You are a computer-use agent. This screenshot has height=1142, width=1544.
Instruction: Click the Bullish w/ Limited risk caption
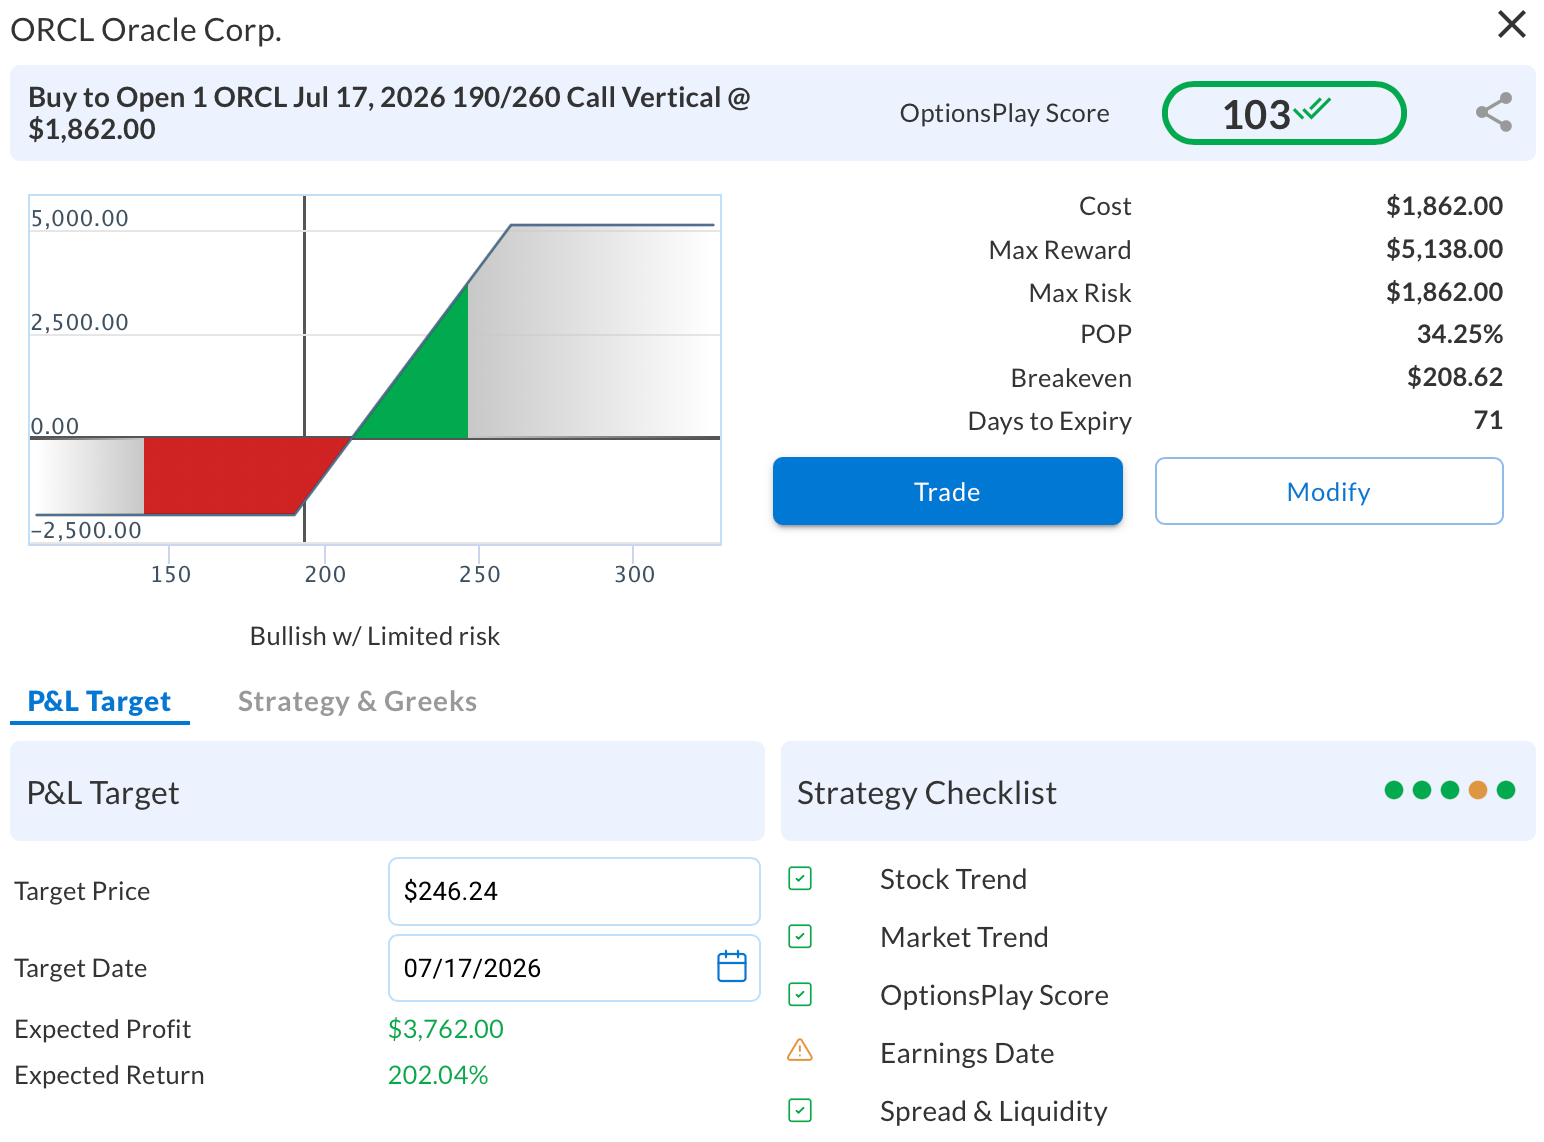pos(375,636)
